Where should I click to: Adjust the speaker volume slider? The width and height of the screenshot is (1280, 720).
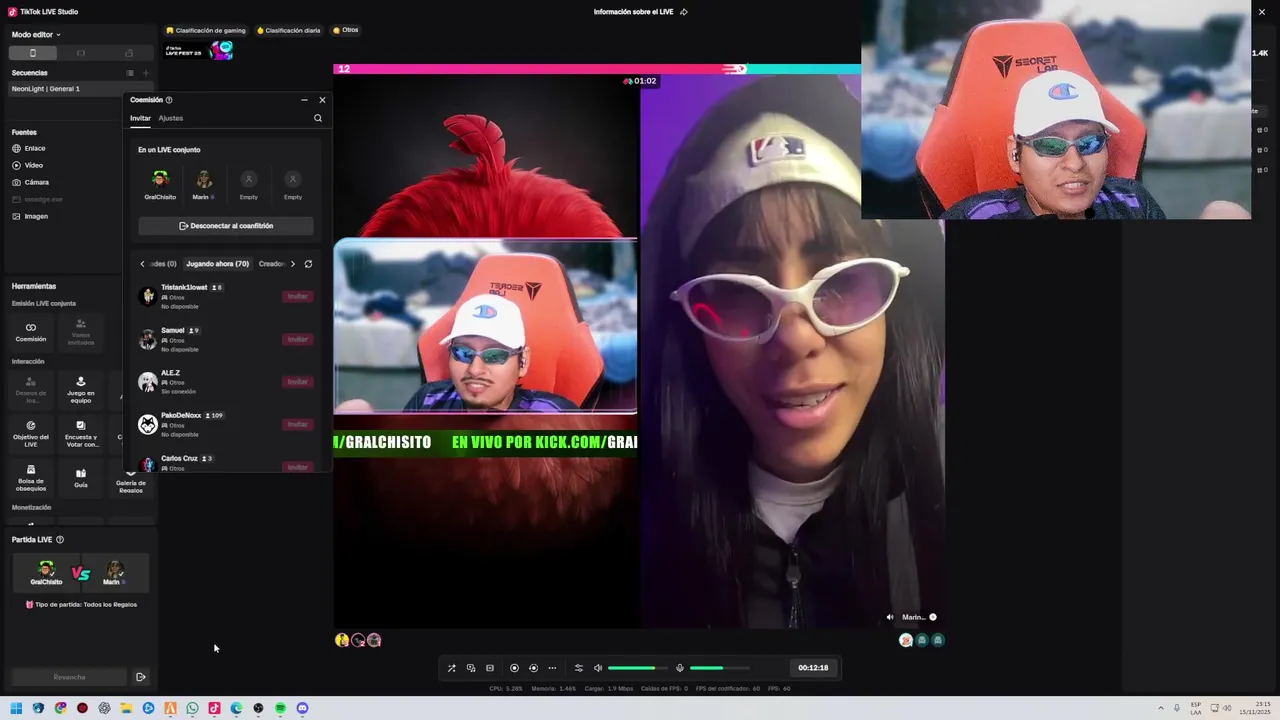coord(637,668)
